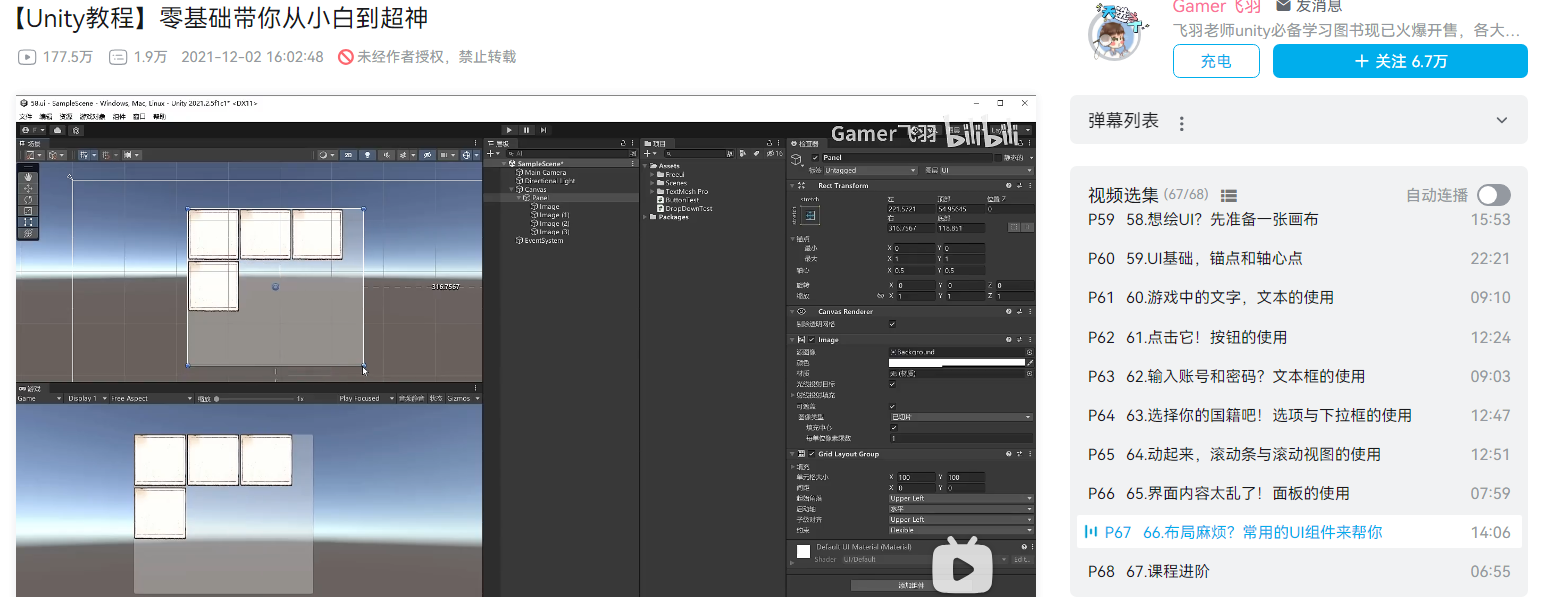The width and height of the screenshot is (1563, 597).
Task: Toggle Raycast Target checkbox under Image
Action: tap(892, 384)
